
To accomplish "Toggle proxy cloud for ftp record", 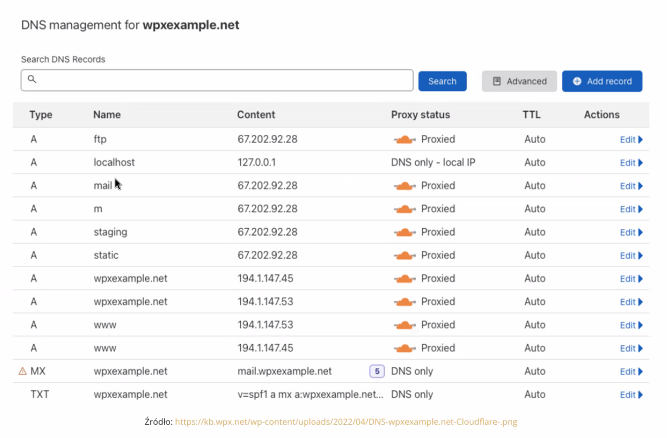I will 405,139.
